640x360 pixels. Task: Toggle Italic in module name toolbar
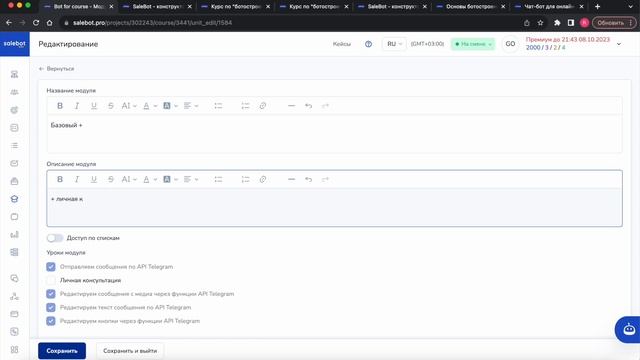(x=77, y=106)
